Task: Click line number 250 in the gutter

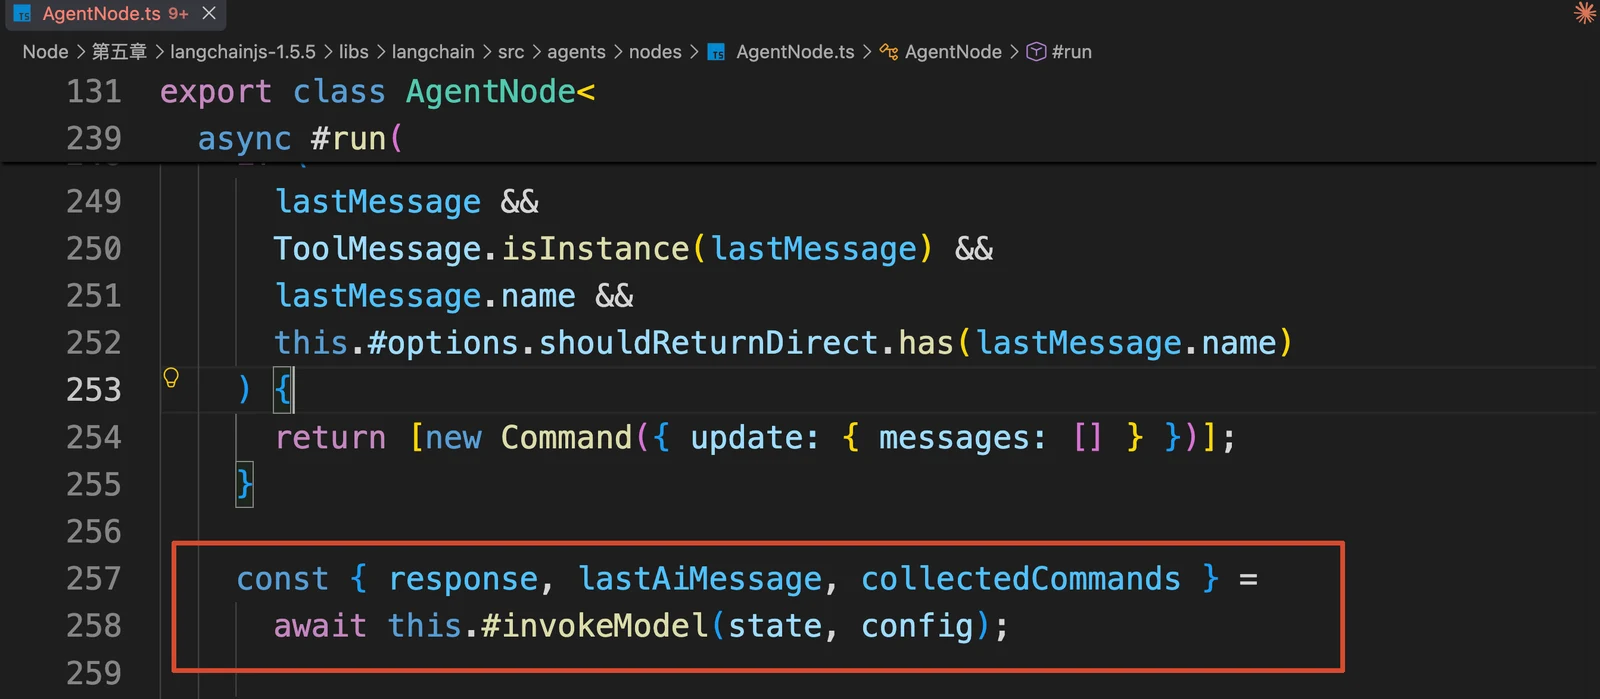Action: (94, 249)
